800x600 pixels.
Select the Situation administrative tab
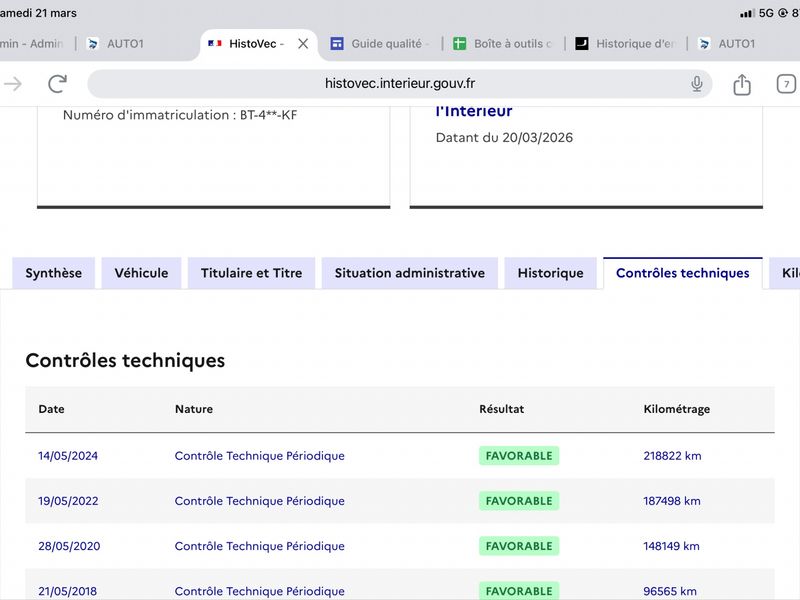pos(410,273)
